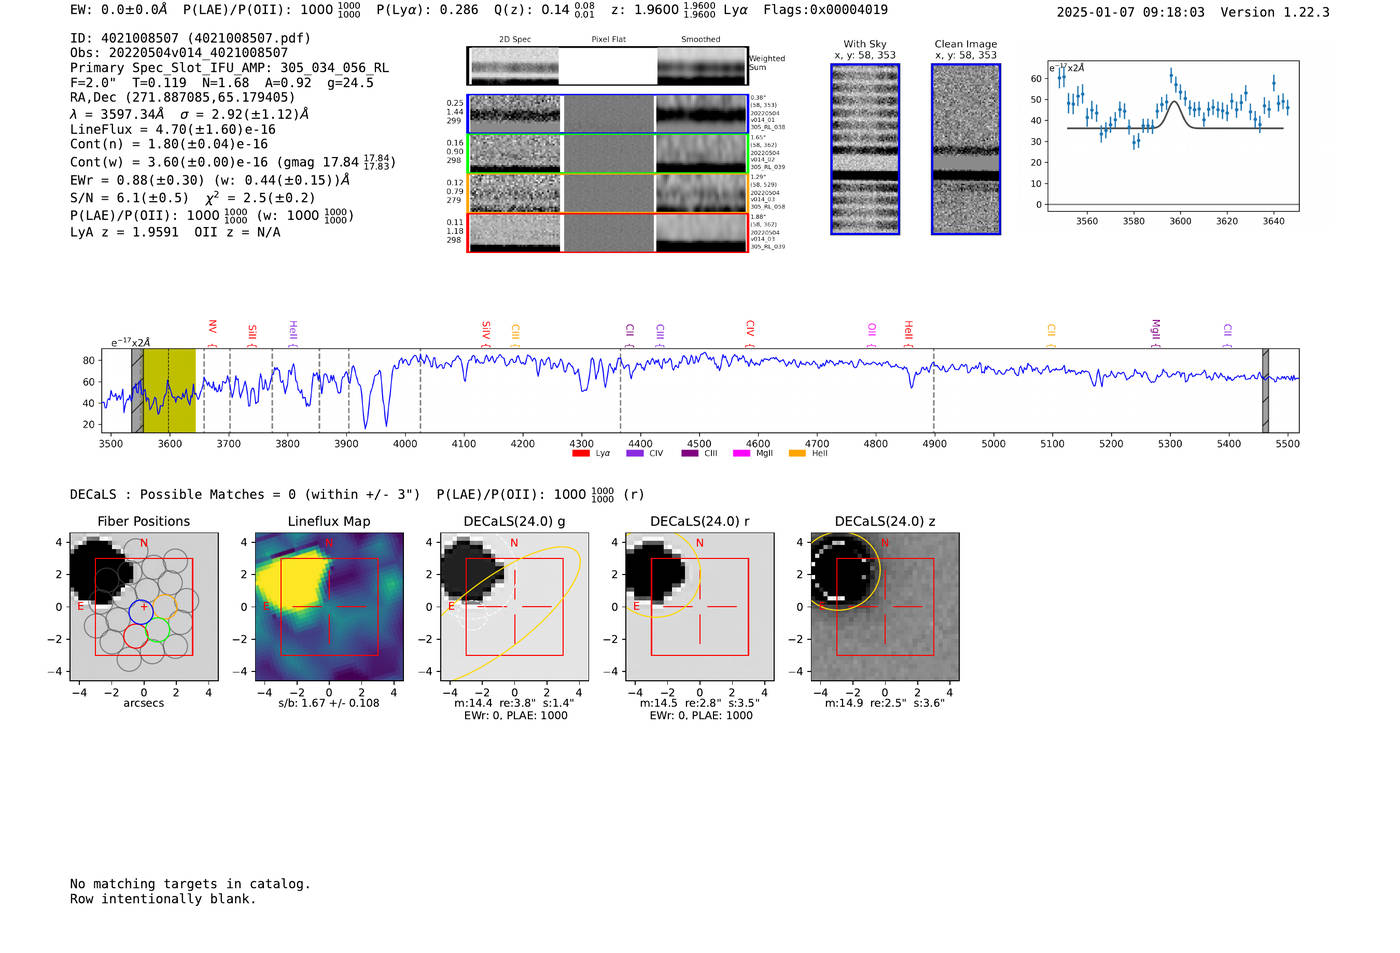
Task: Click the purple CIV legend swatch
Action: pos(635,454)
